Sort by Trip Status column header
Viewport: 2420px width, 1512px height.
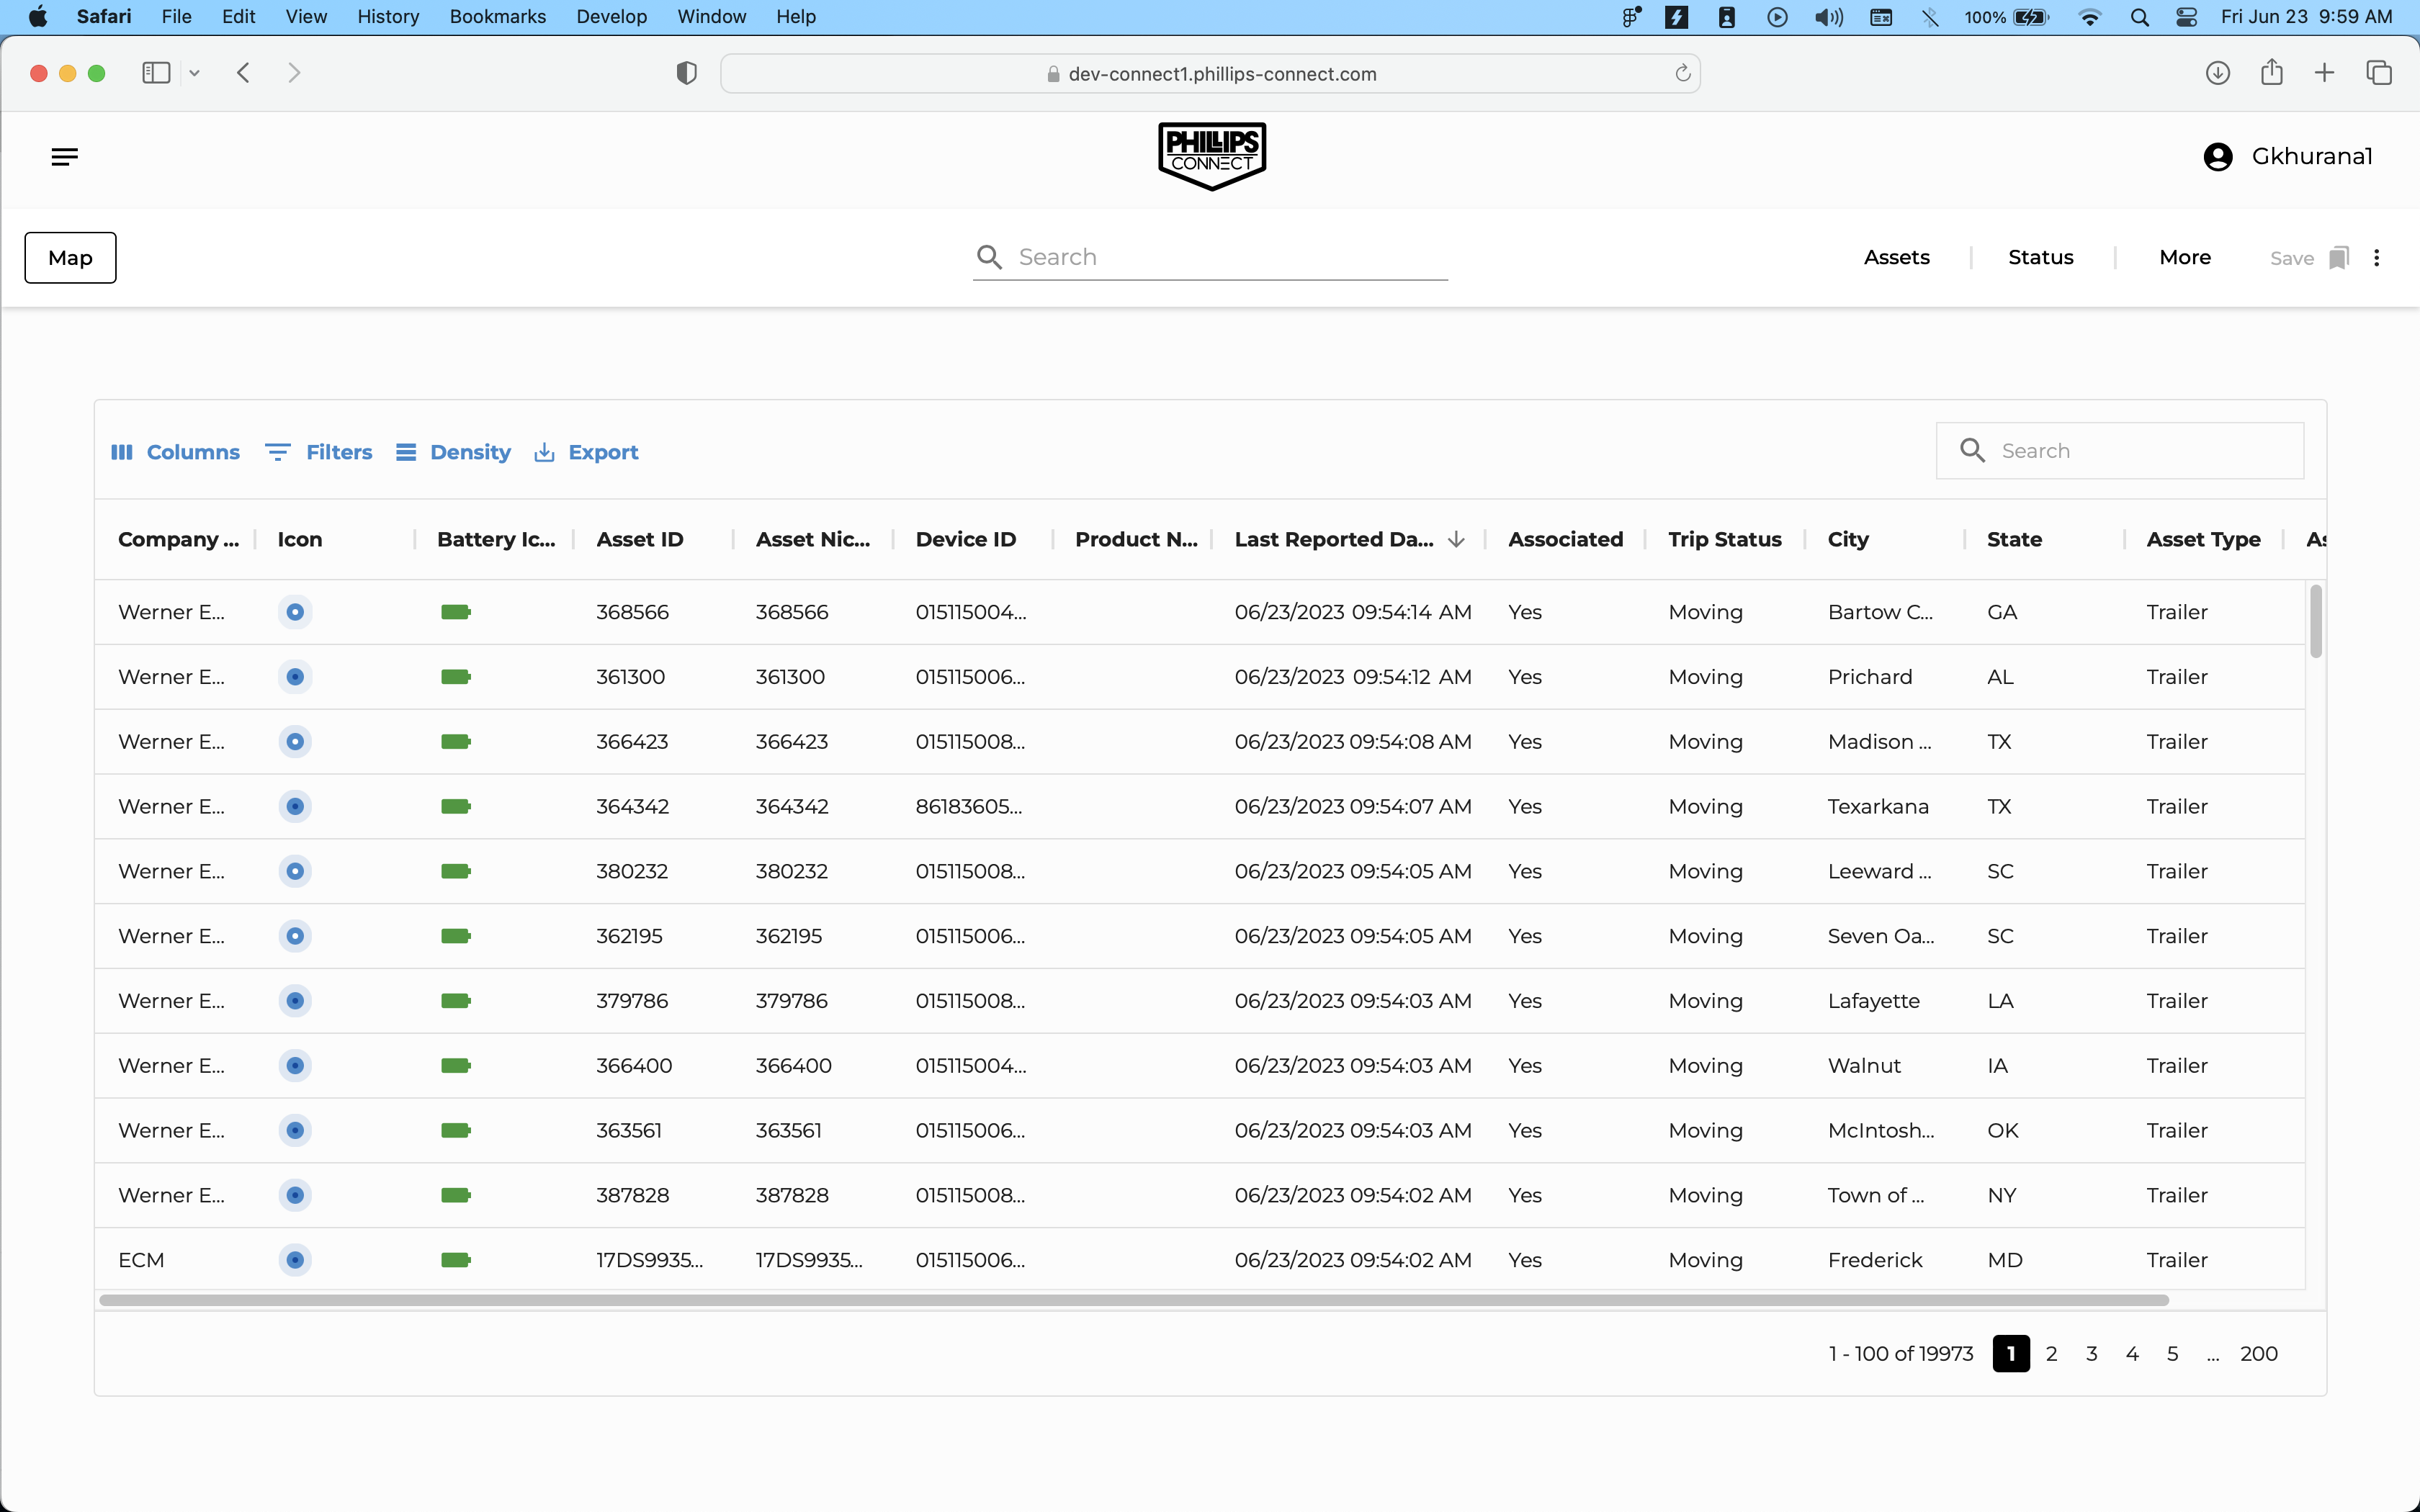(x=1725, y=539)
